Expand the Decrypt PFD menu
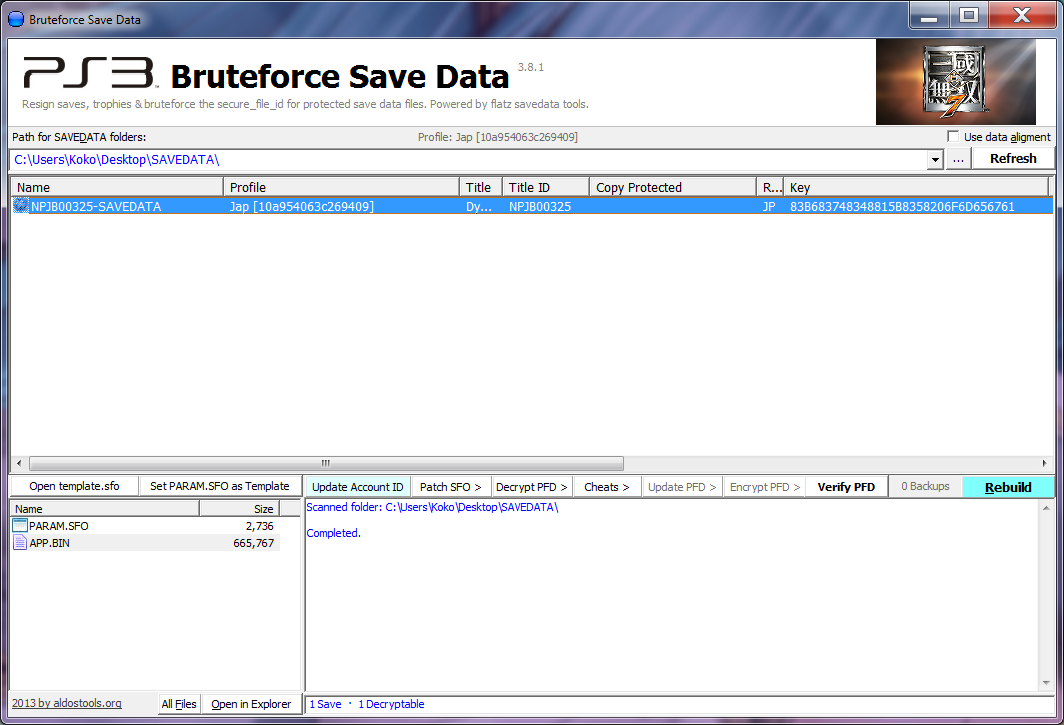1064x725 pixels. click(x=531, y=487)
